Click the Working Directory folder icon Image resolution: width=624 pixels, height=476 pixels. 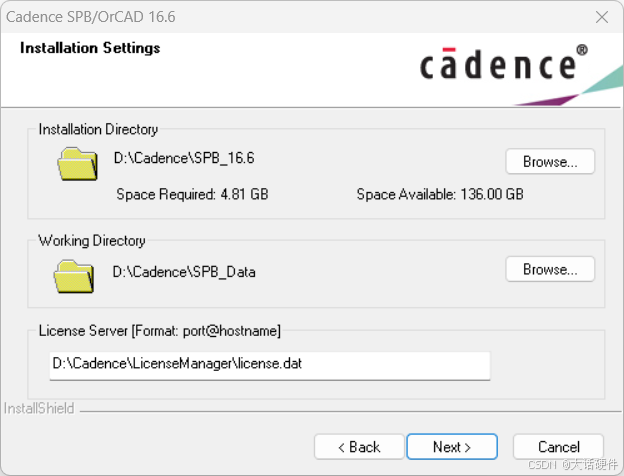[x=74, y=277]
